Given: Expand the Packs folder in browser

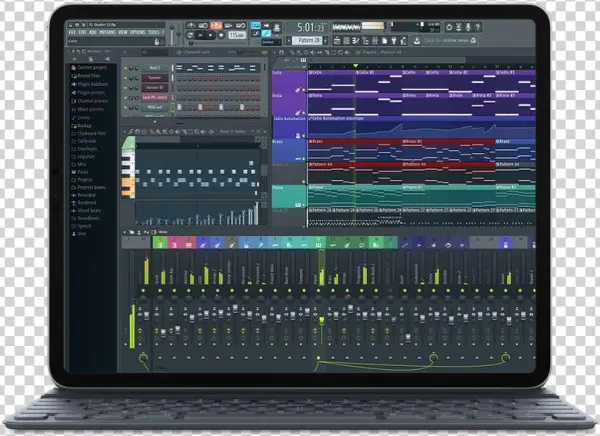Looking at the screenshot, I should 80,172.
